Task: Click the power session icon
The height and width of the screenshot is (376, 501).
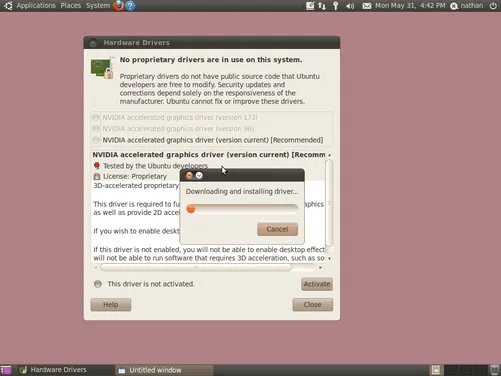Action: 493,6
